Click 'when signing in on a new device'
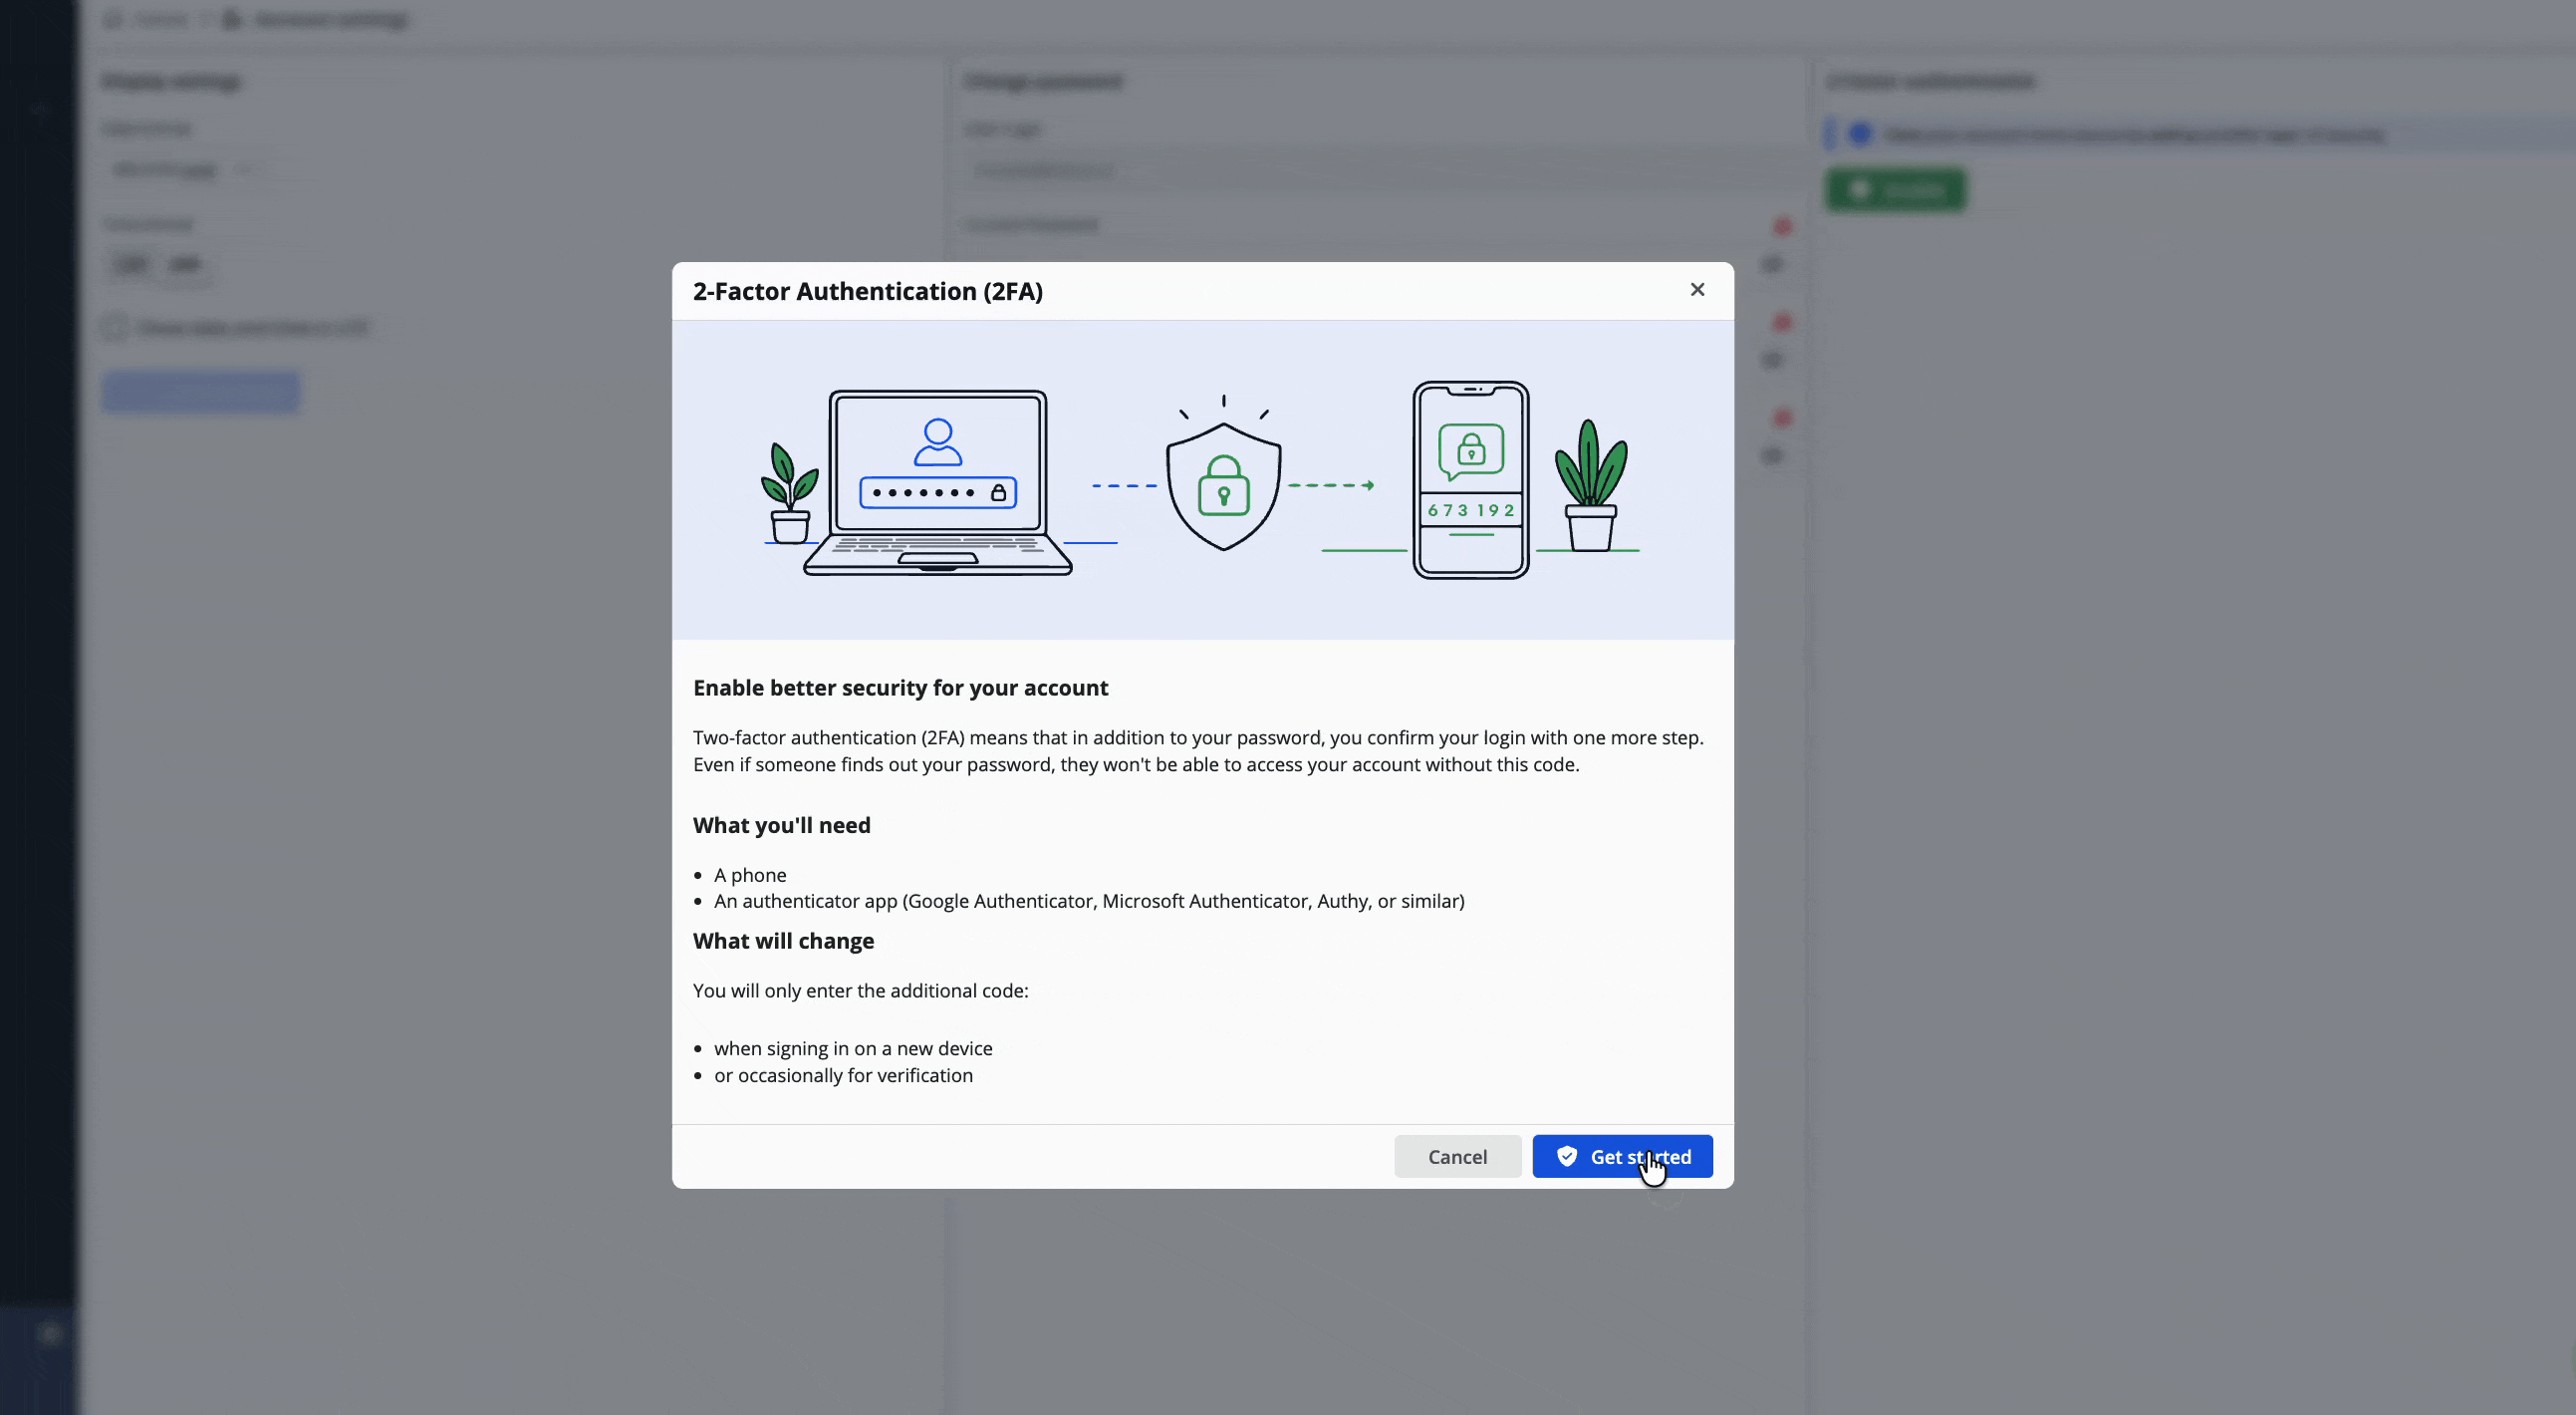Viewport: 2576px width, 1415px height. [853, 1048]
